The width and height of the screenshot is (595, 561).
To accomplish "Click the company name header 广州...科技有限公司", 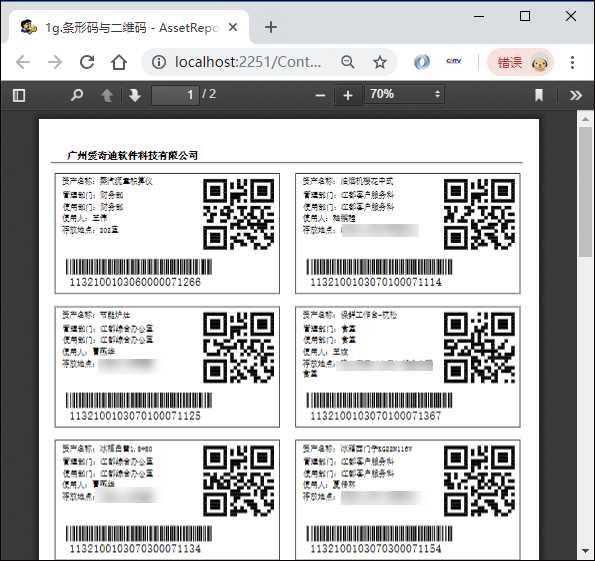I will click(132, 156).
